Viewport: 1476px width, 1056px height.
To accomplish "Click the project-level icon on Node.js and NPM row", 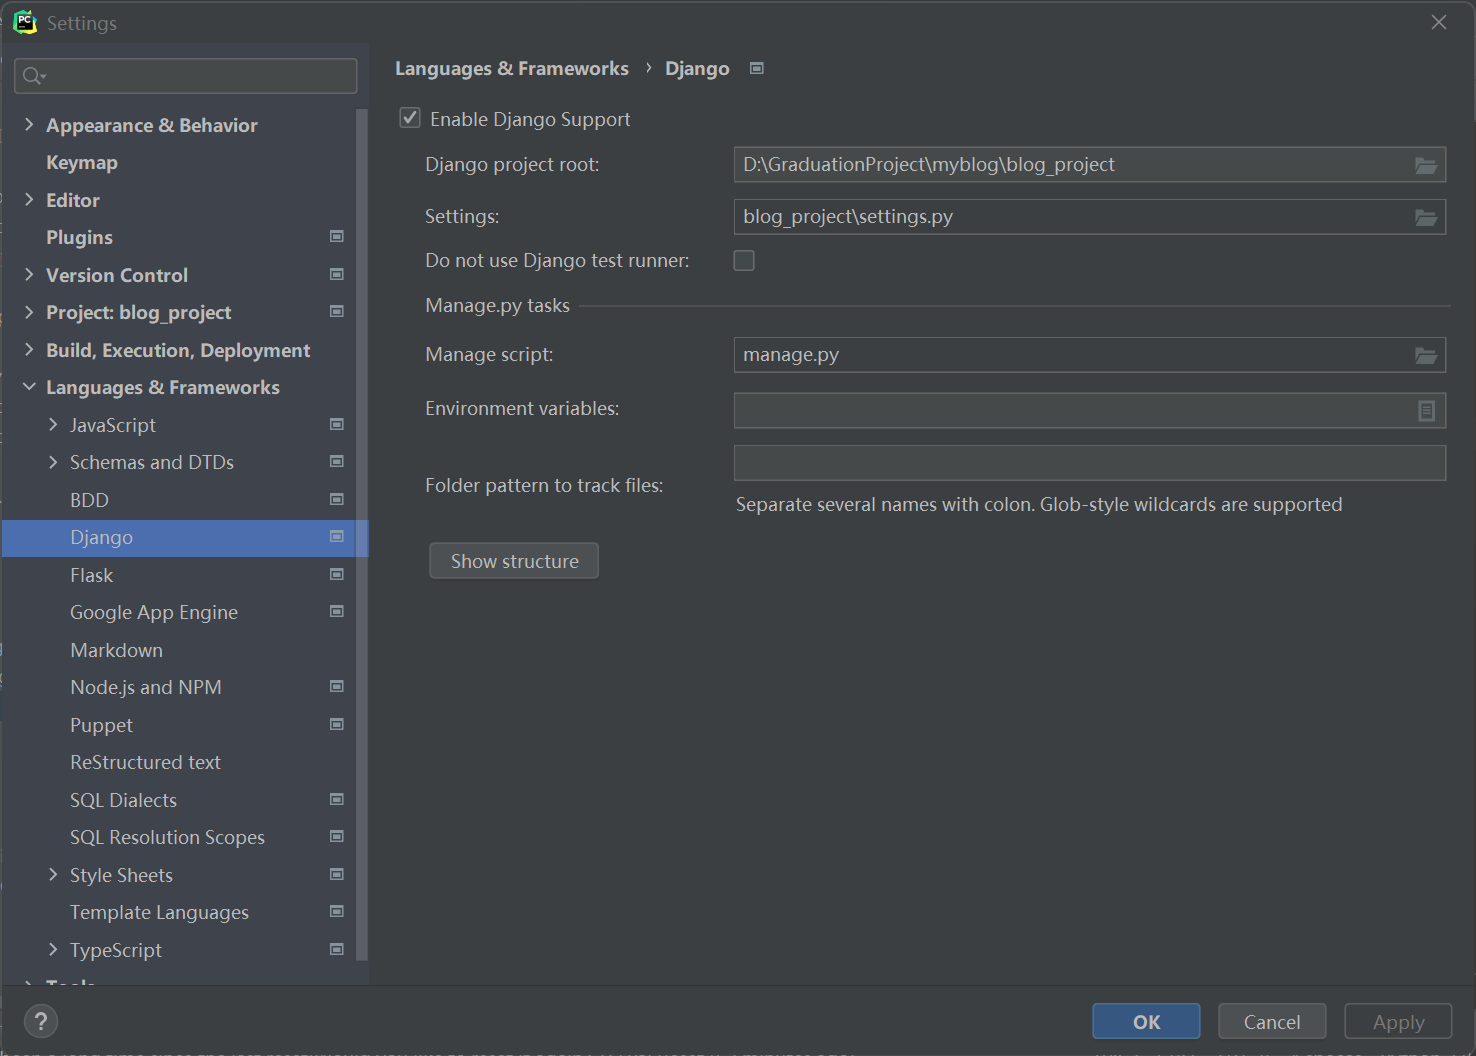I will 337,686.
